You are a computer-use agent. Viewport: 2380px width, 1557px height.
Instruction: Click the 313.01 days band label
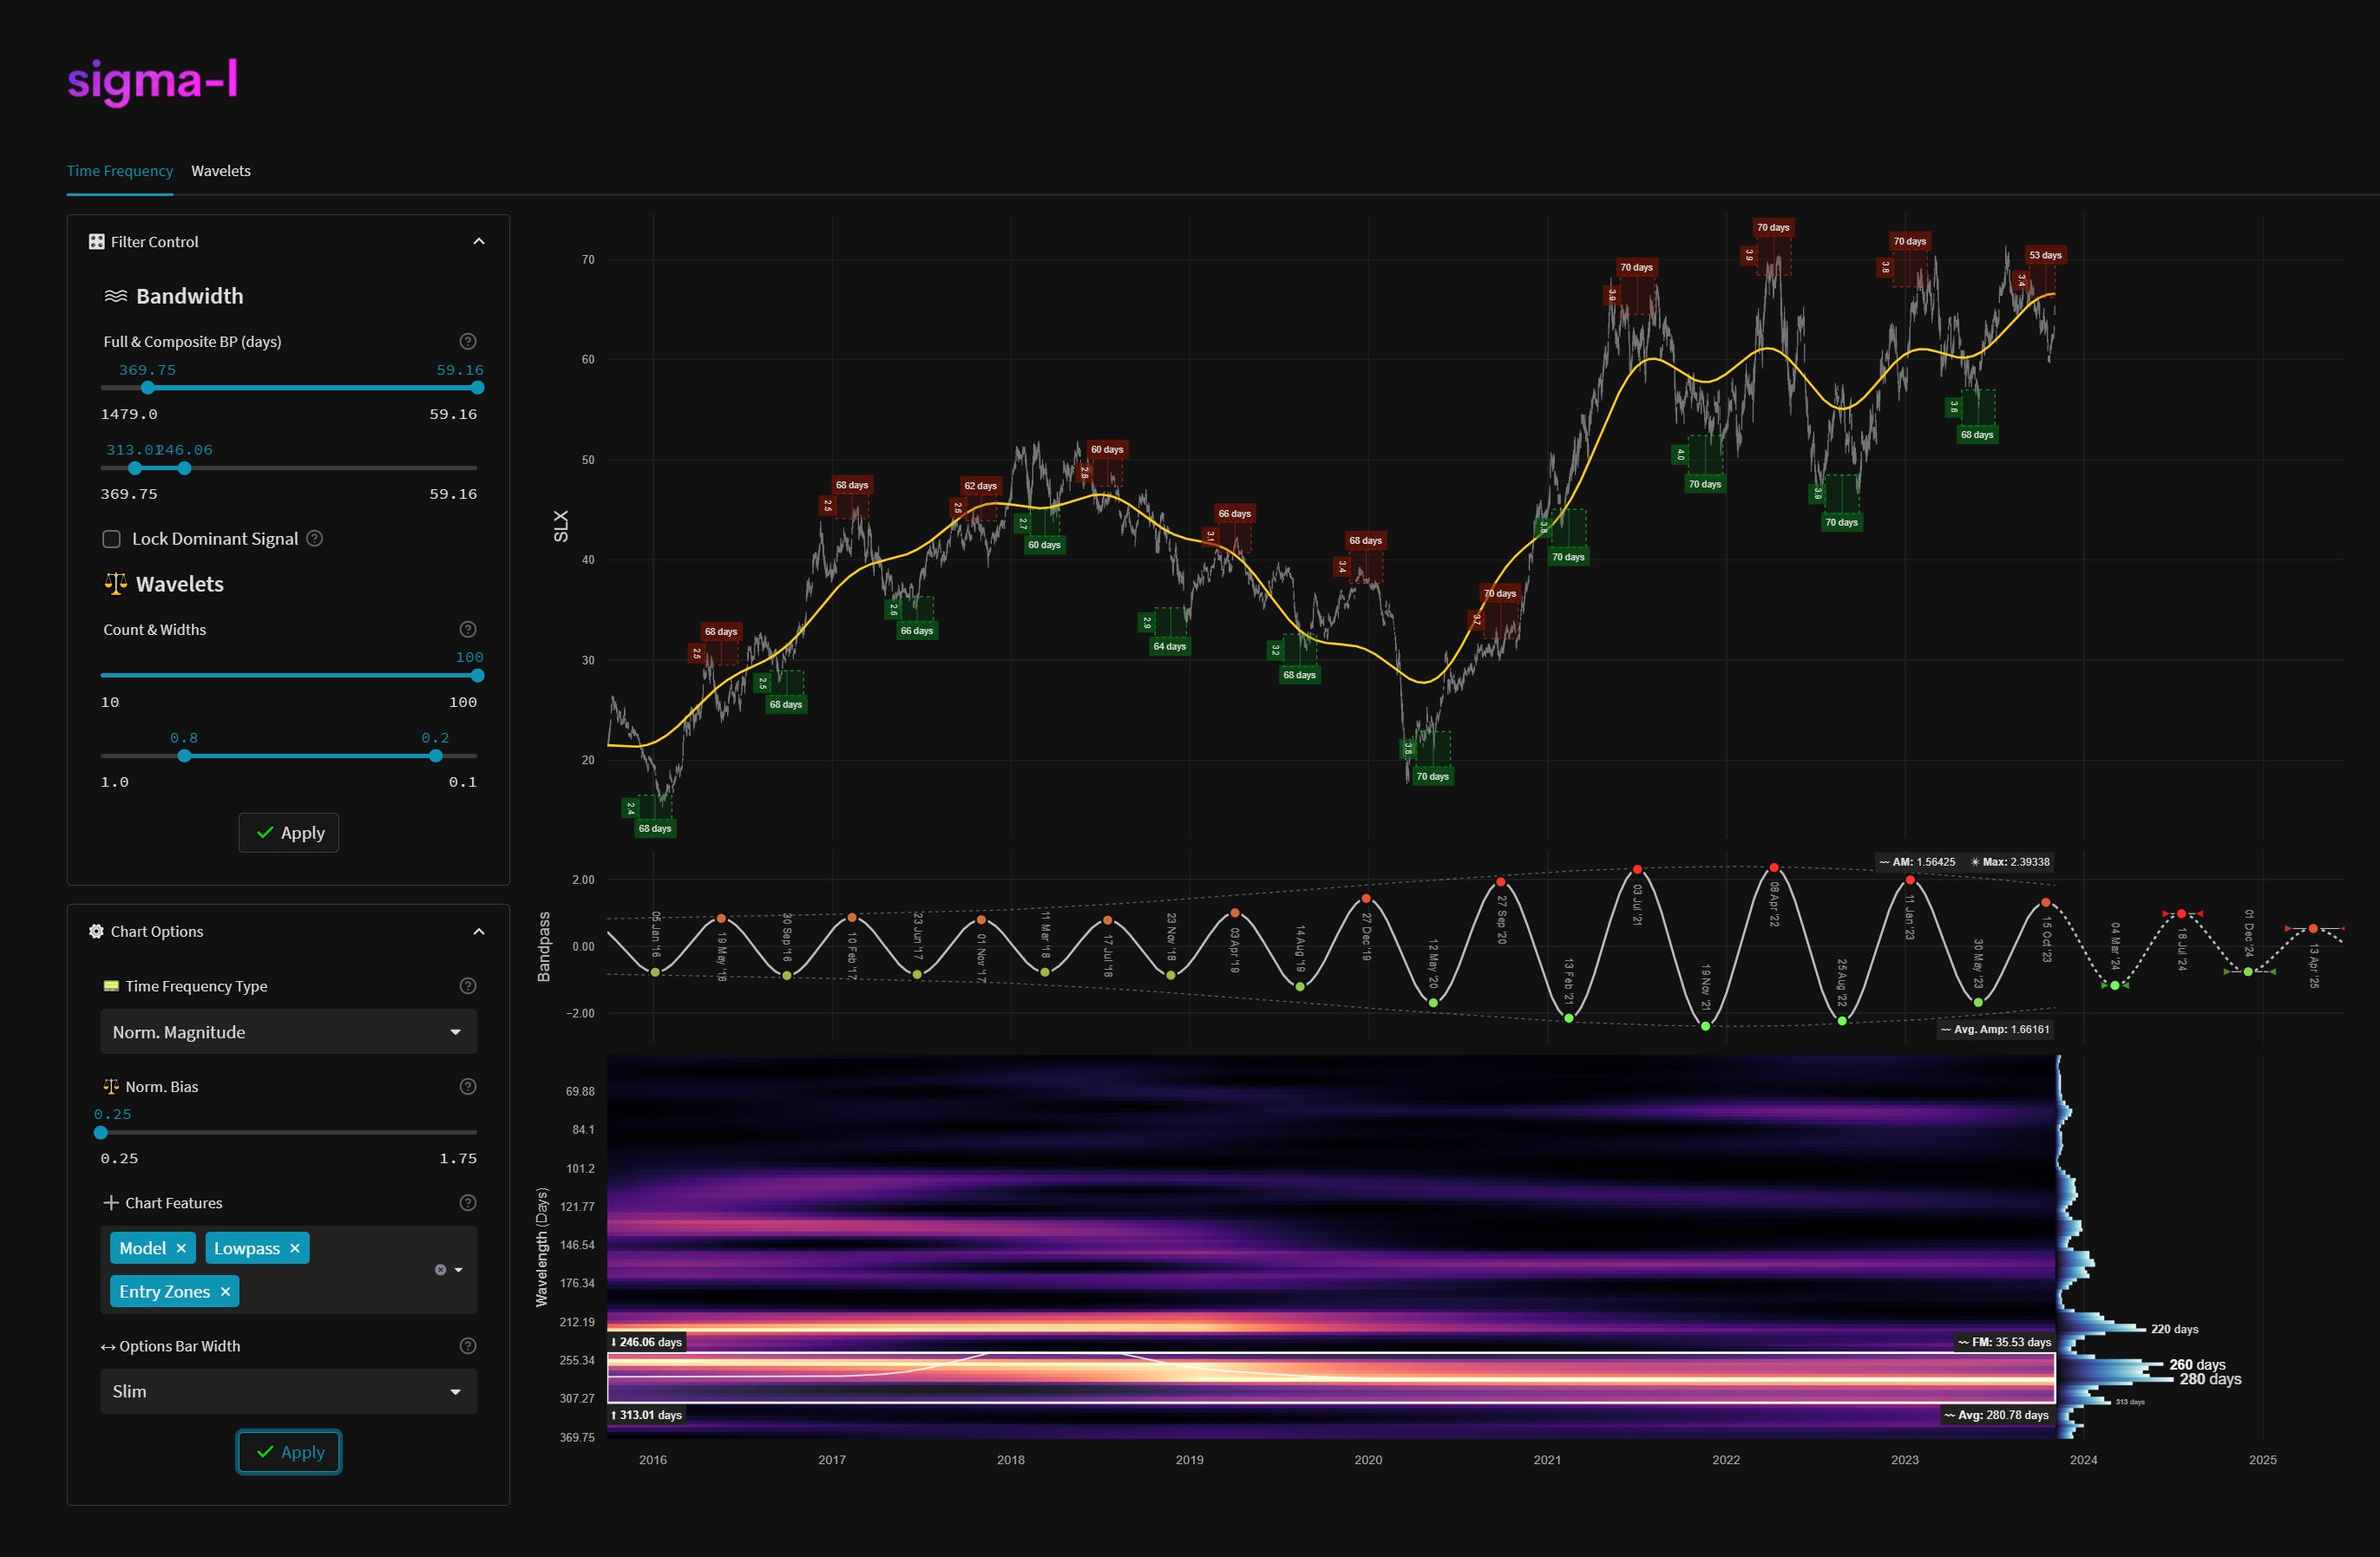coord(647,1415)
